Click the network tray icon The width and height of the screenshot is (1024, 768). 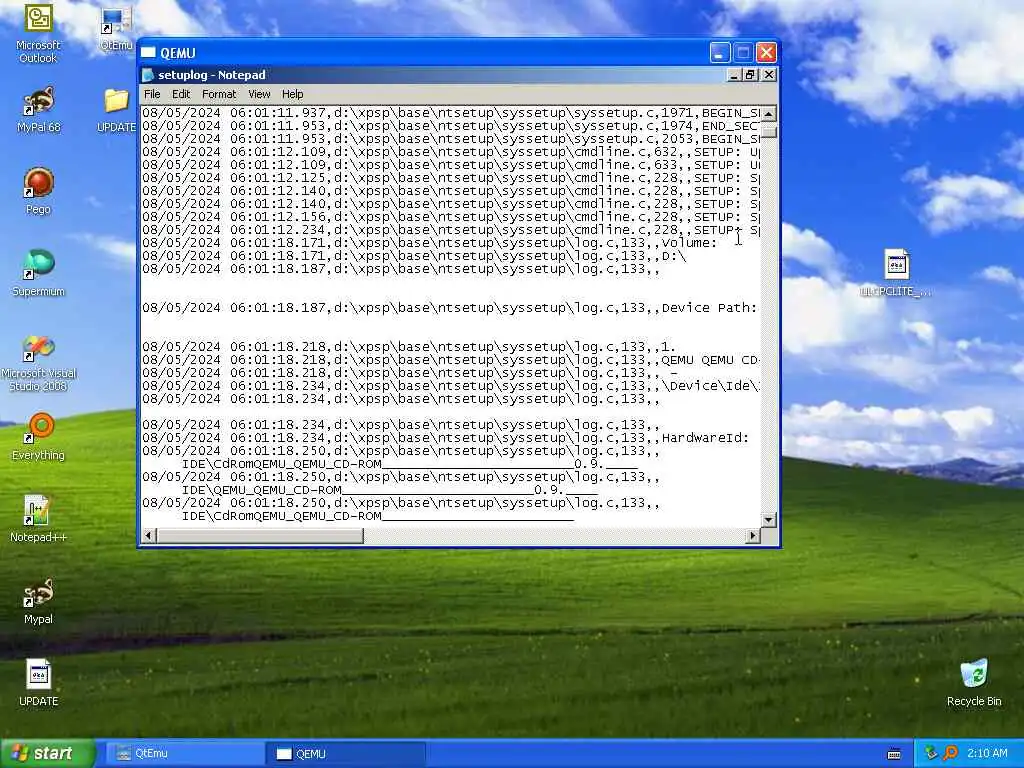(931, 753)
